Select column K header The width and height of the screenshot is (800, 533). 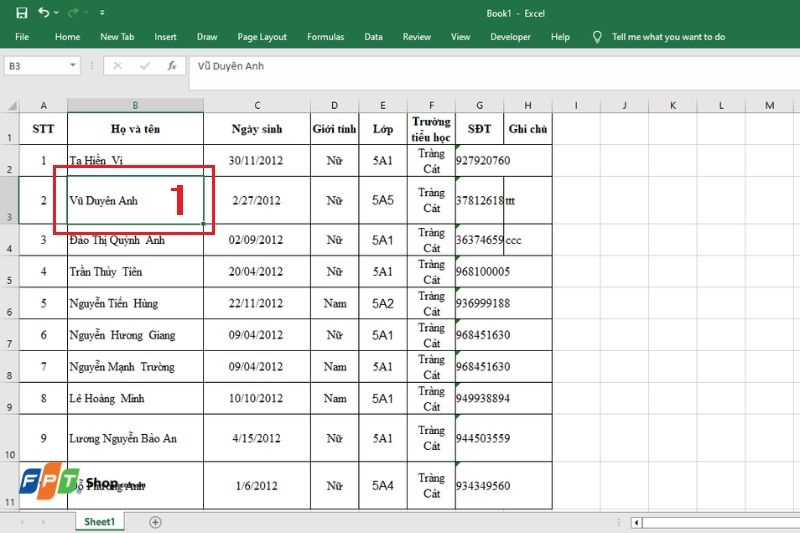[672, 106]
